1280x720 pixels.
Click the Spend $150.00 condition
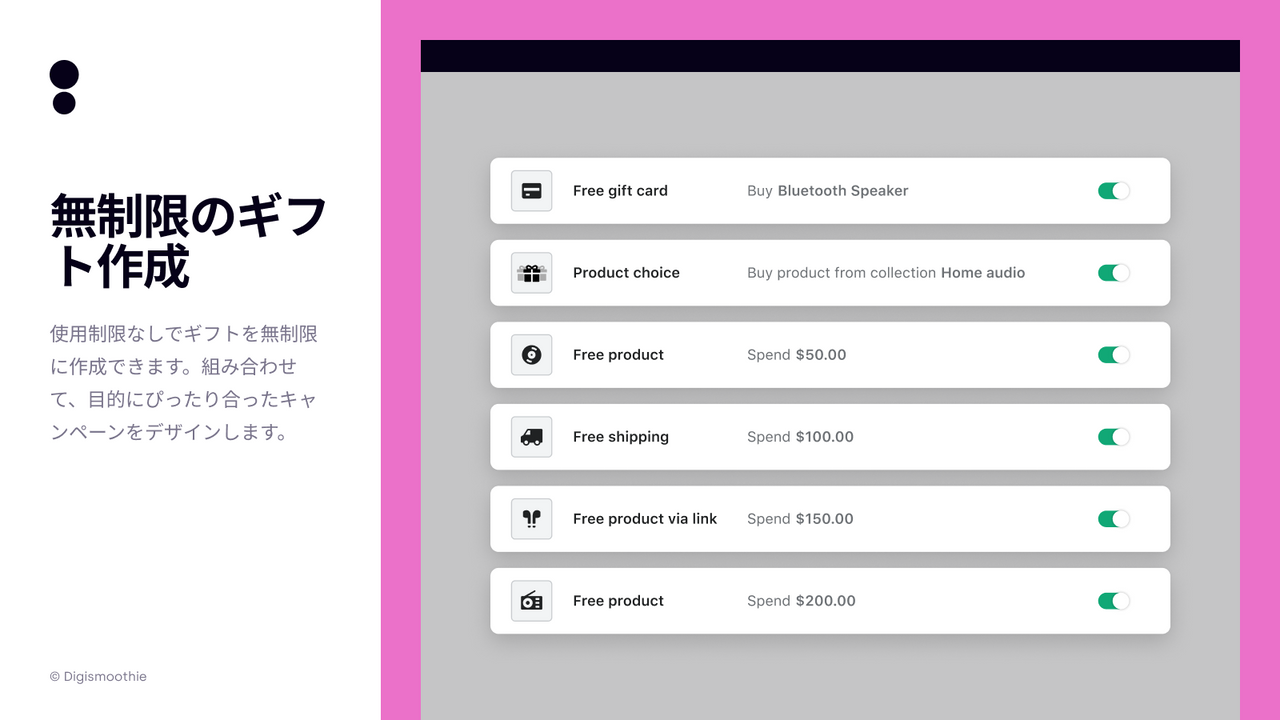click(800, 519)
